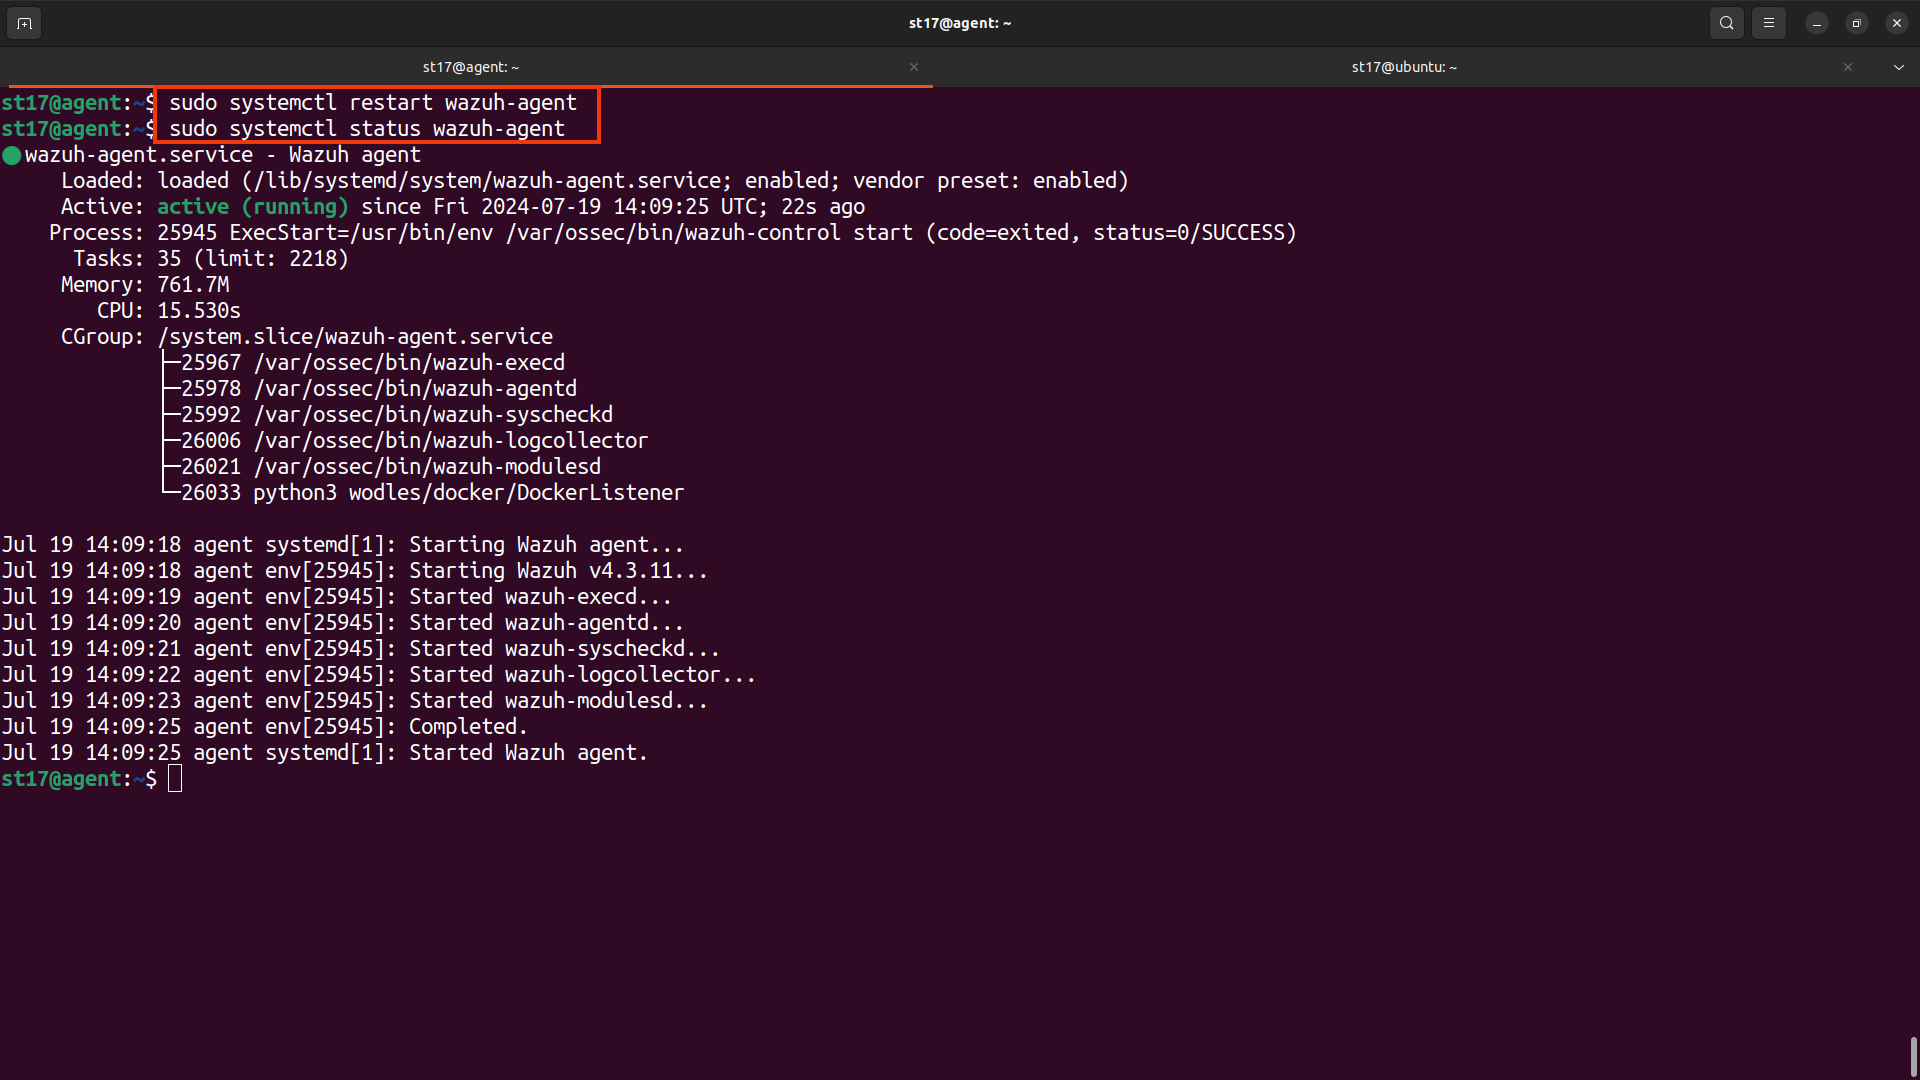Open the terminal hamburger menu
1920x1080 pixels.
tap(1769, 23)
